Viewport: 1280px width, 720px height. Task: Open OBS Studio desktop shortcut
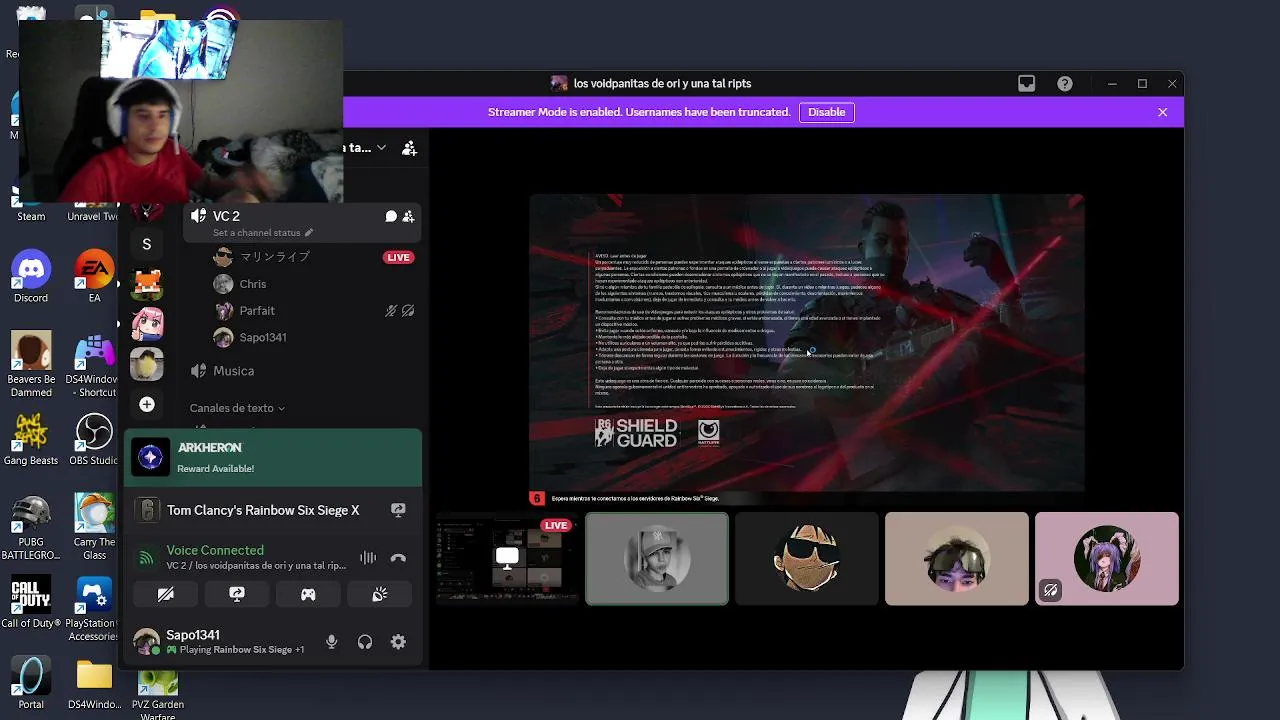click(94, 440)
